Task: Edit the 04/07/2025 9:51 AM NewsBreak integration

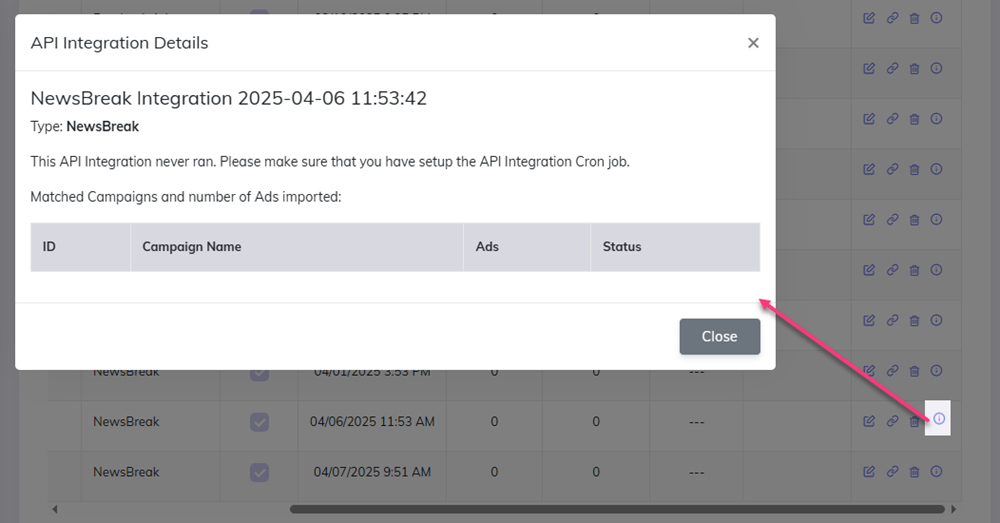Action: (x=869, y=471)
